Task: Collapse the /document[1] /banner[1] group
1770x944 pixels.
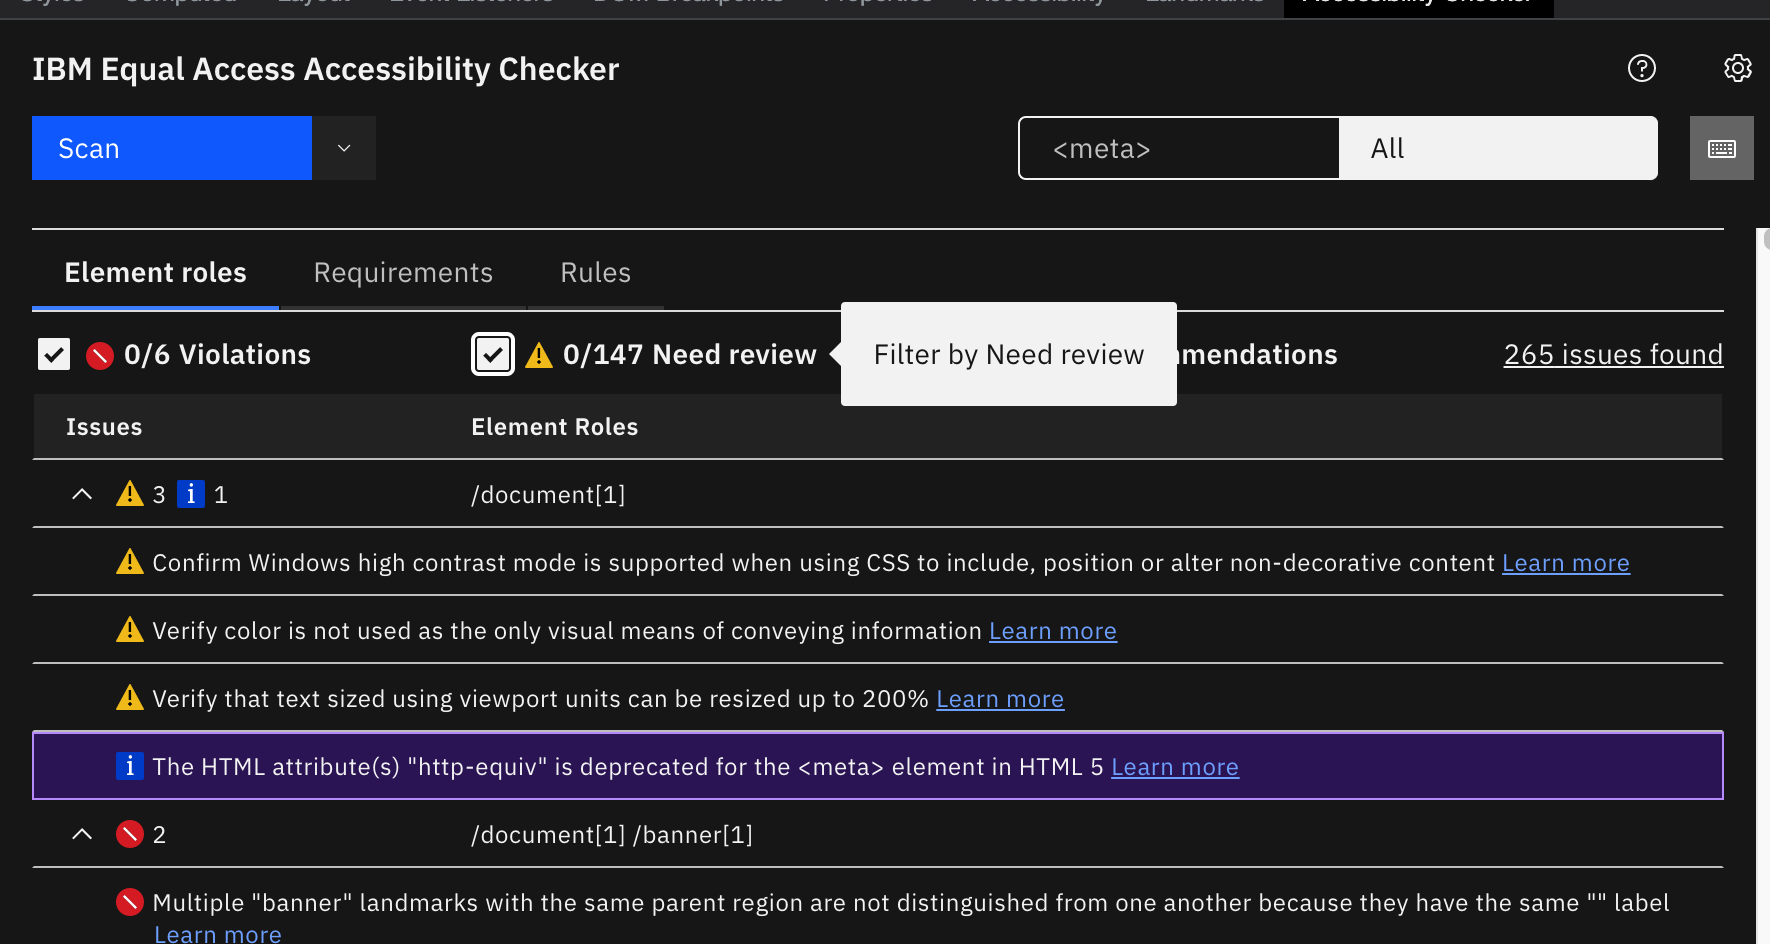Action: pos(81,833)
